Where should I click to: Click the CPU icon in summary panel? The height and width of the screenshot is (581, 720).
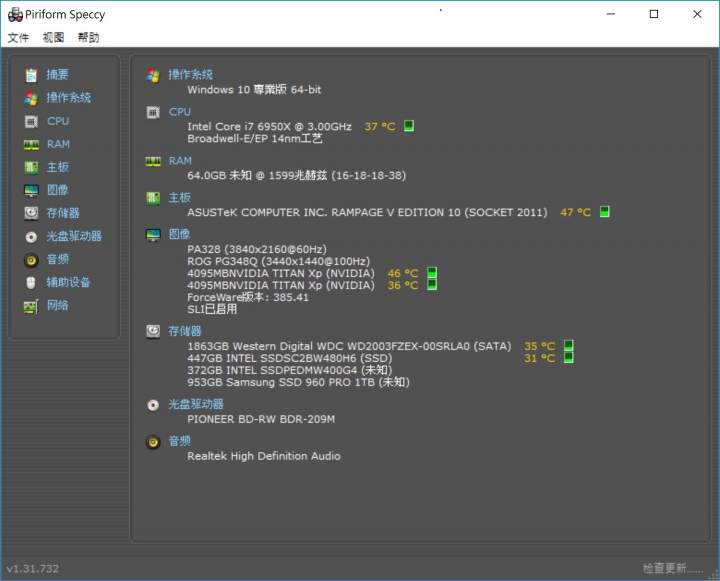click(x=153, y=113)
